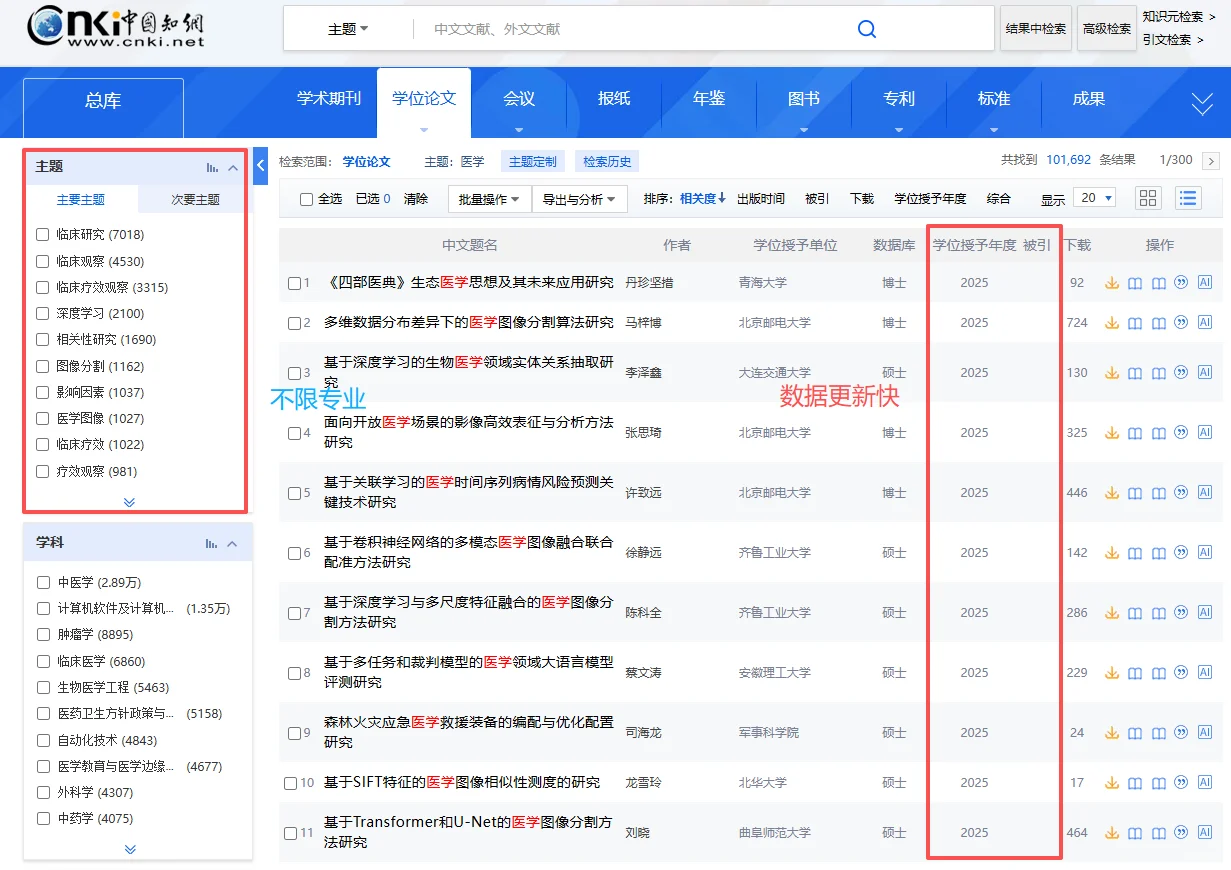Viewport: 1231px width, 870px height.
Task: Enable the 全选 select-all checkbox
Action: tap(308, 198)
